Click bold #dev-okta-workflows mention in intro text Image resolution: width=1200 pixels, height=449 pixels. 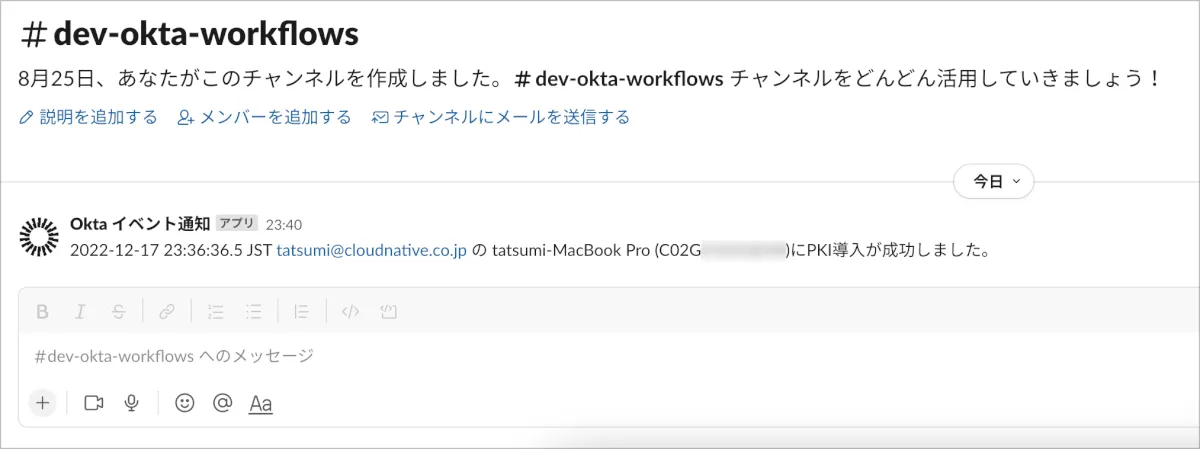point(619,79)
